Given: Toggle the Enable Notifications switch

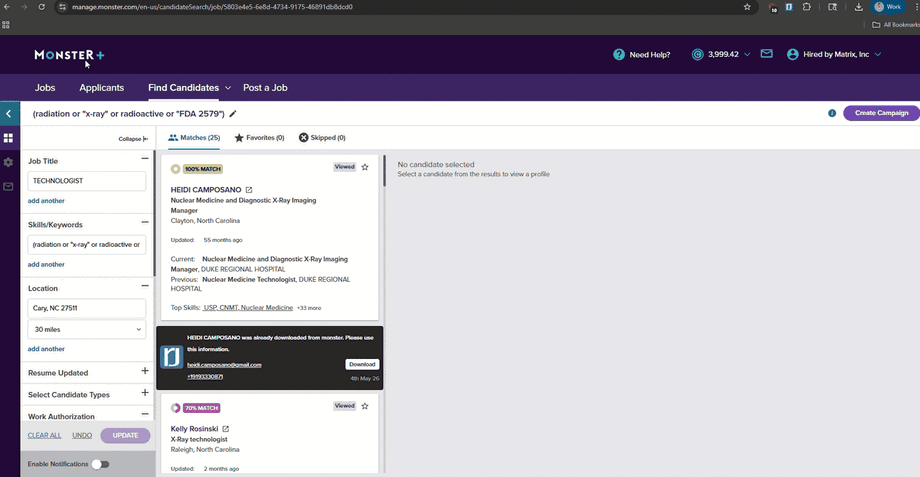Looking at the screenshot, I should pos(100,464).
